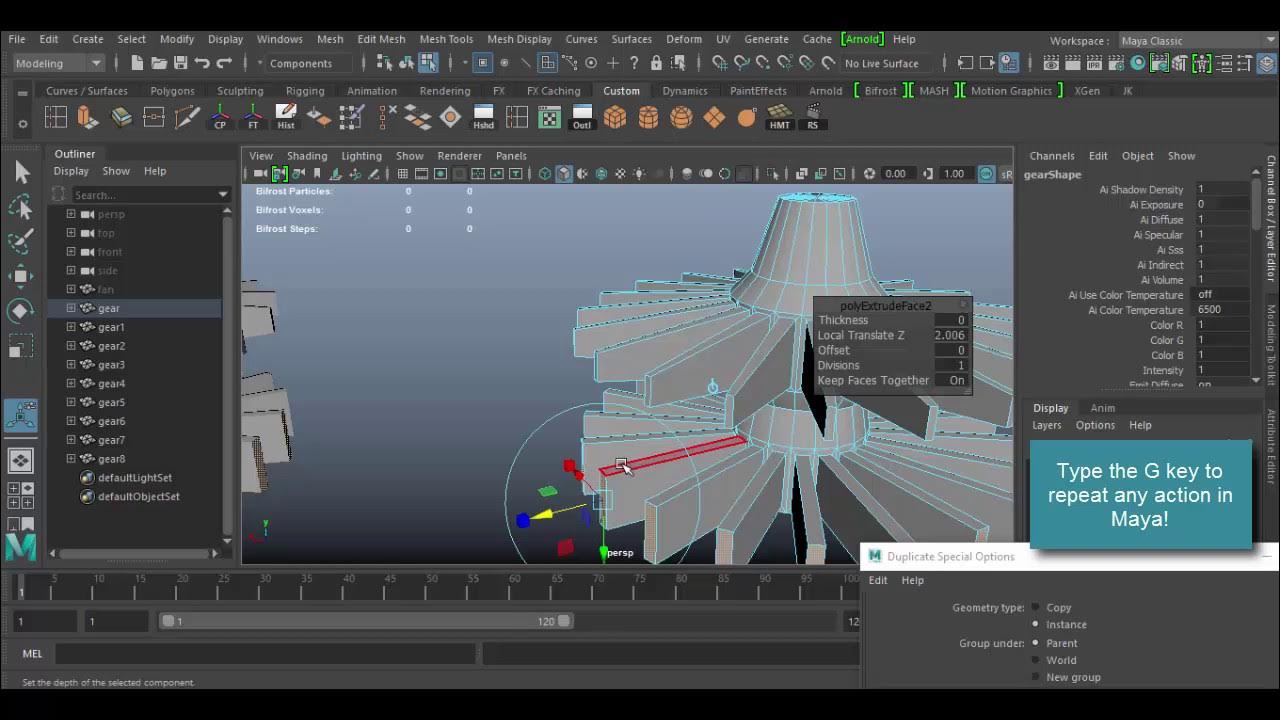The width and height of the screenshot is (1280, 720).
Task: Select the Copy geometry type radio button
Action: click(x=1036, y=607)
